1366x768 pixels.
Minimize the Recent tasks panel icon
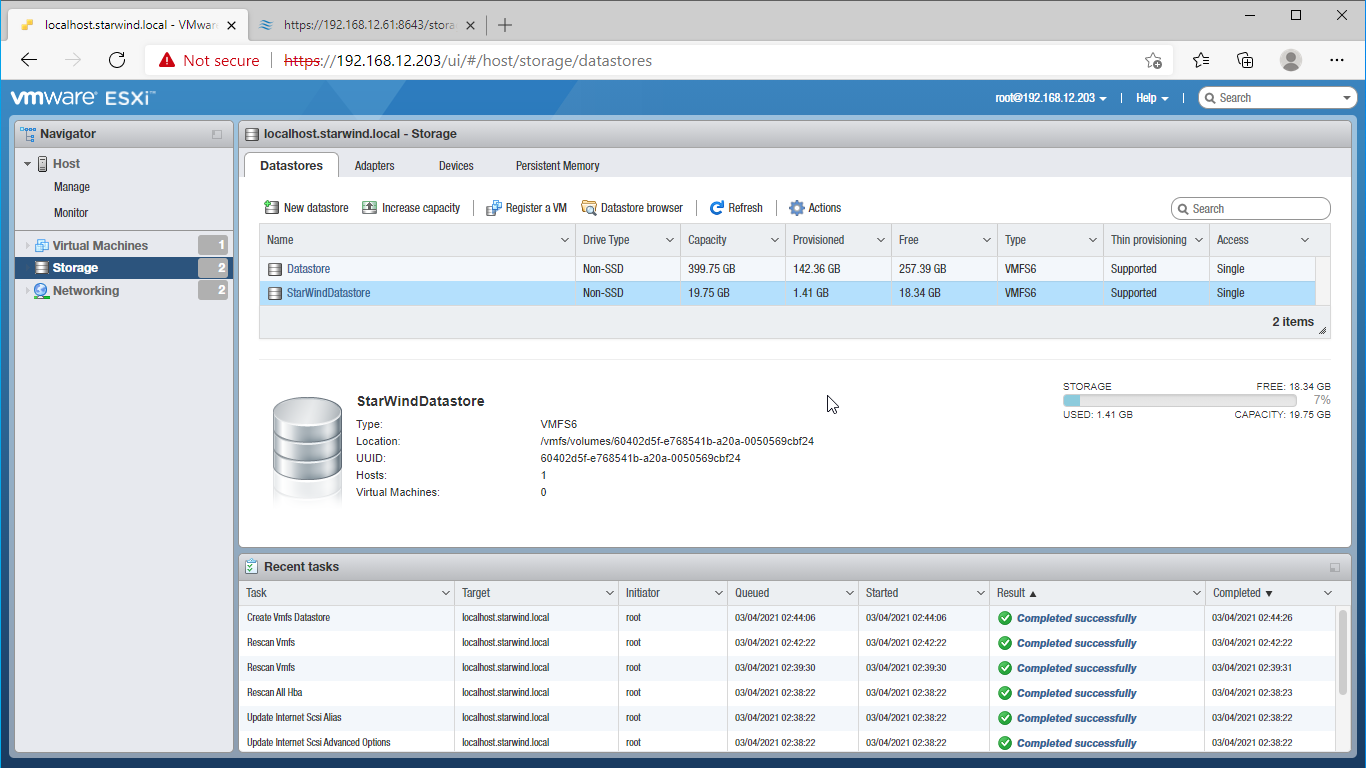point(1335,567)
